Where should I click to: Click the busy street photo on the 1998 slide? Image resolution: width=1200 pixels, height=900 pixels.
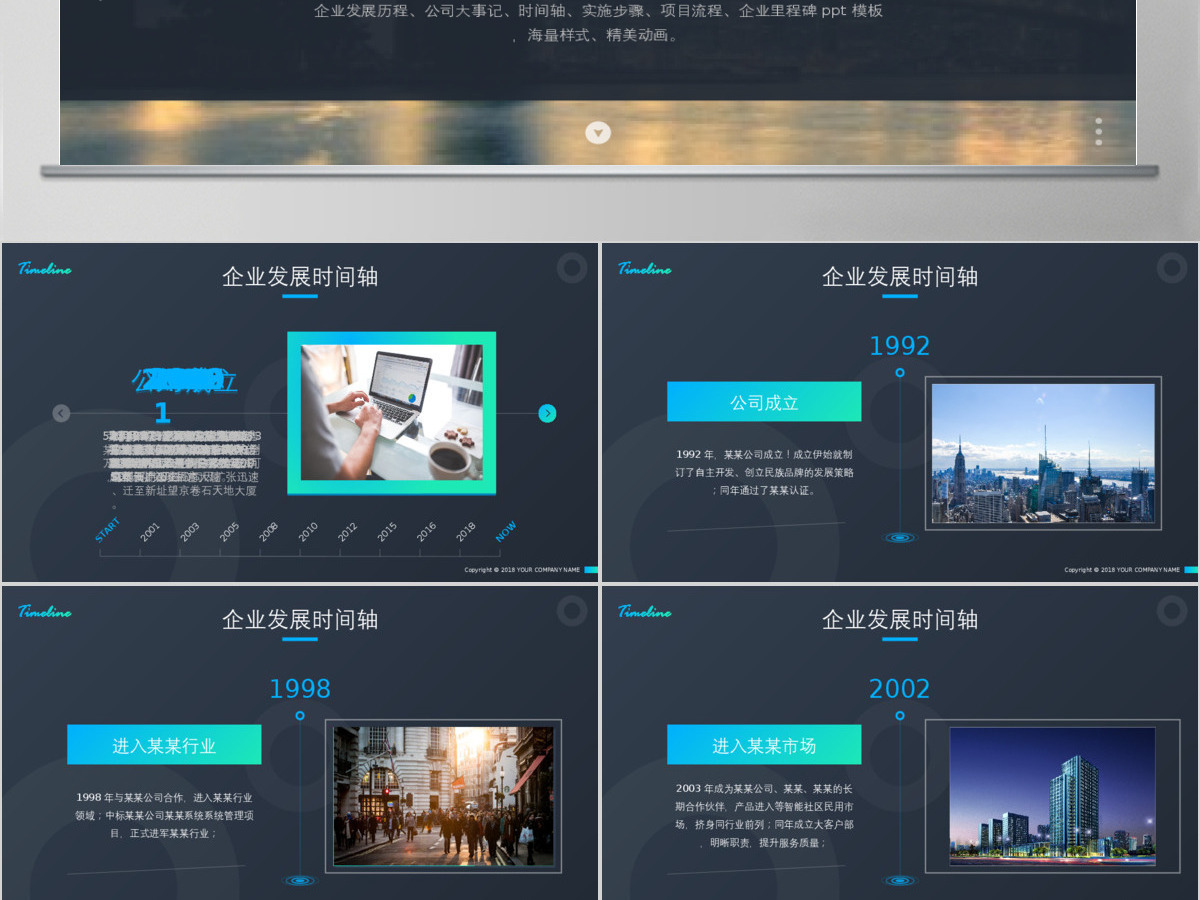pos(443,796)
